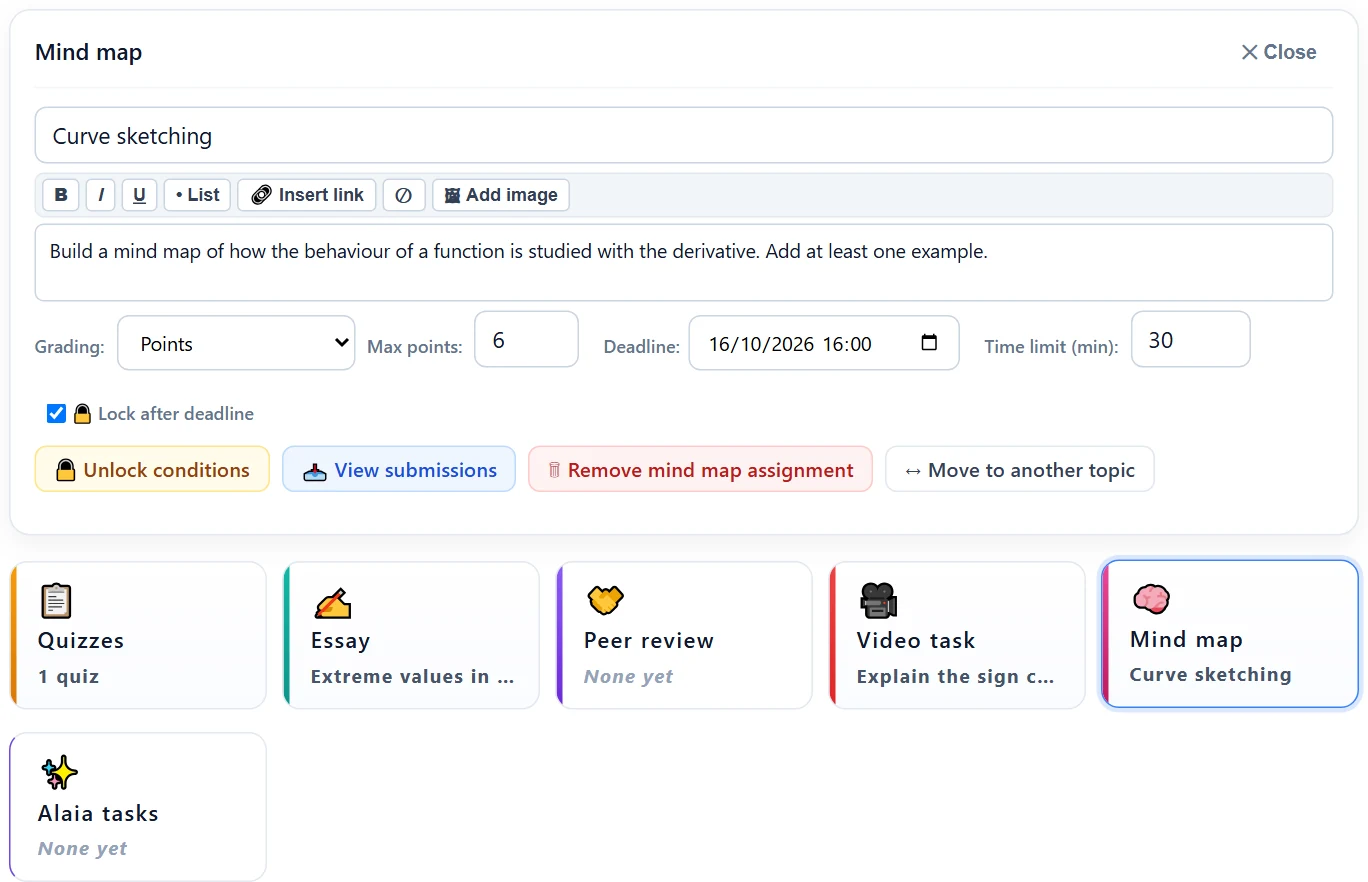The width and height of the screenshot is (1368, 882).
Task: Open the Essay card
Action: [x=411, y=635]
